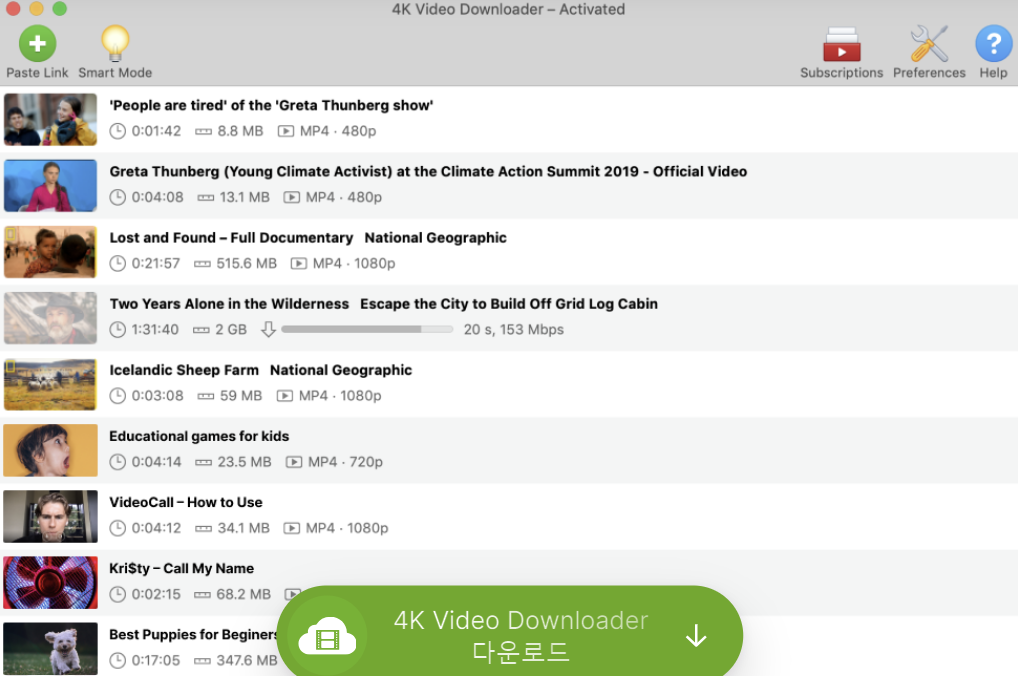Click the down arrow icon in the green download banner
The height and width of the screenshot is (676, 1018).
(696, 636)
